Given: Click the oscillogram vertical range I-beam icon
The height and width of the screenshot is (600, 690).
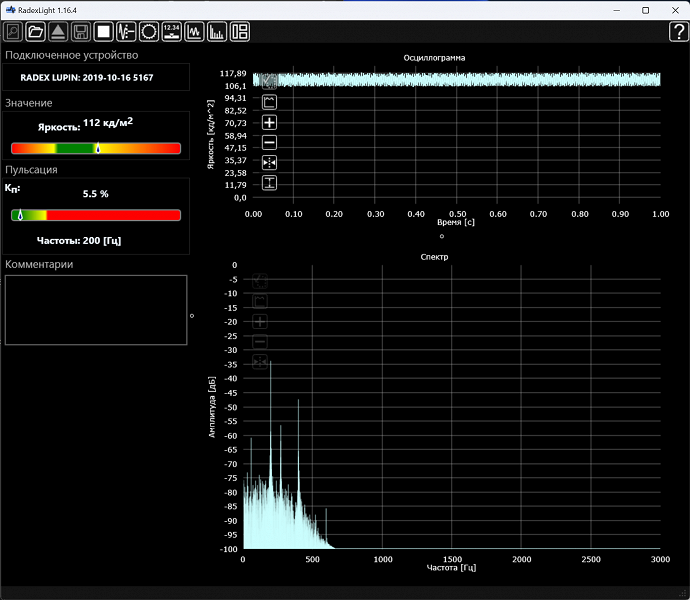Looking at the screenshot, I should 269,183.
